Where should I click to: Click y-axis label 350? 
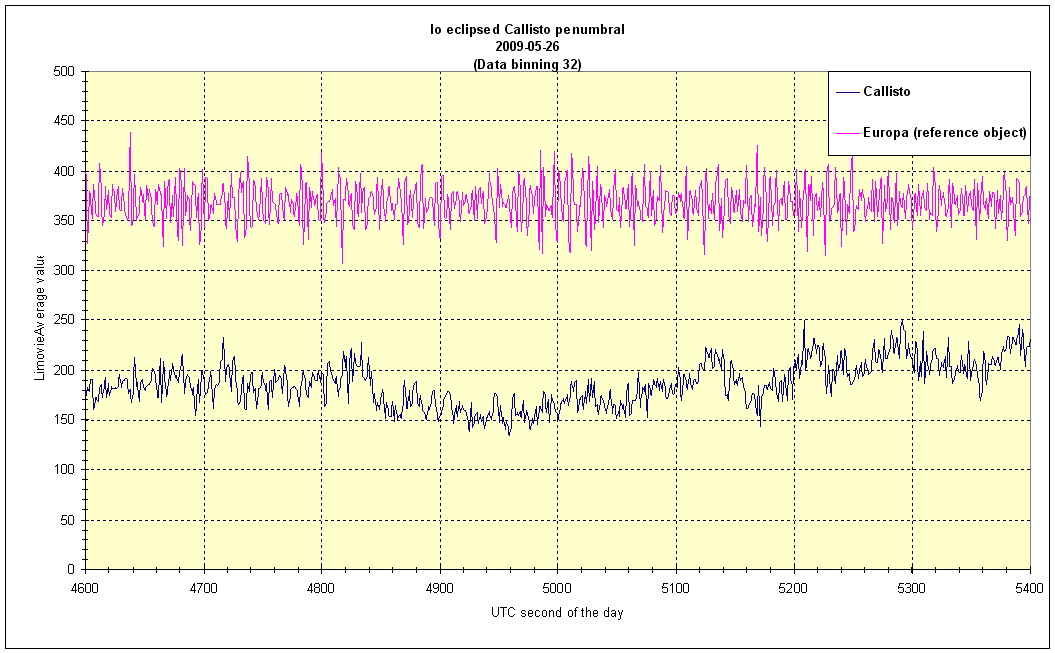(x=64, y=221)
